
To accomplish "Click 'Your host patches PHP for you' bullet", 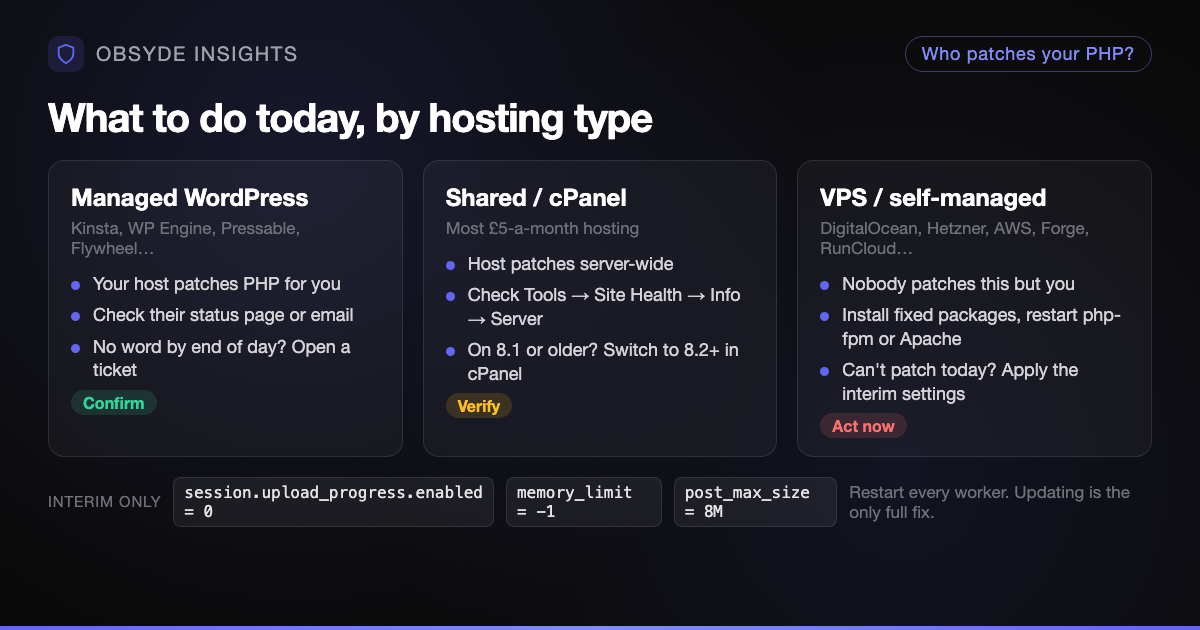I will pyautogui.click(x=217, y=284).
